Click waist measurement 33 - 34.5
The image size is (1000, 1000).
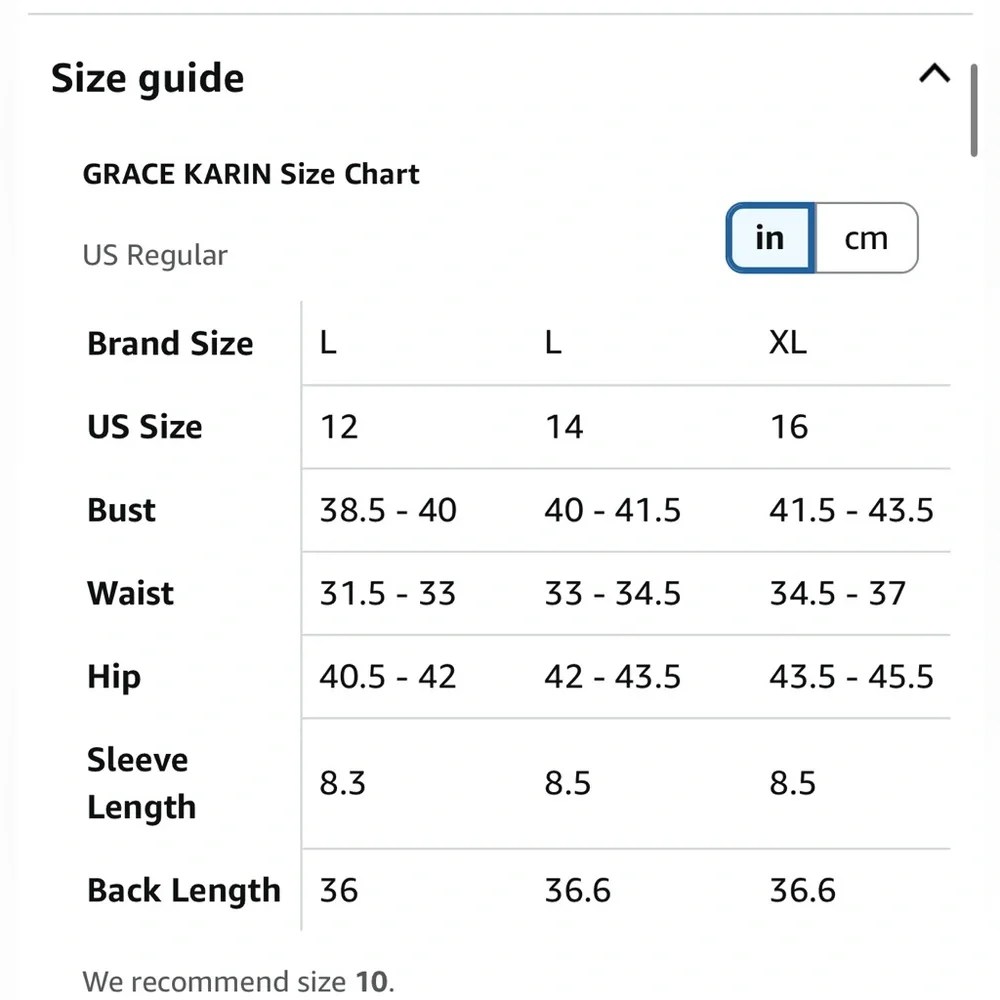pos(612,593)
